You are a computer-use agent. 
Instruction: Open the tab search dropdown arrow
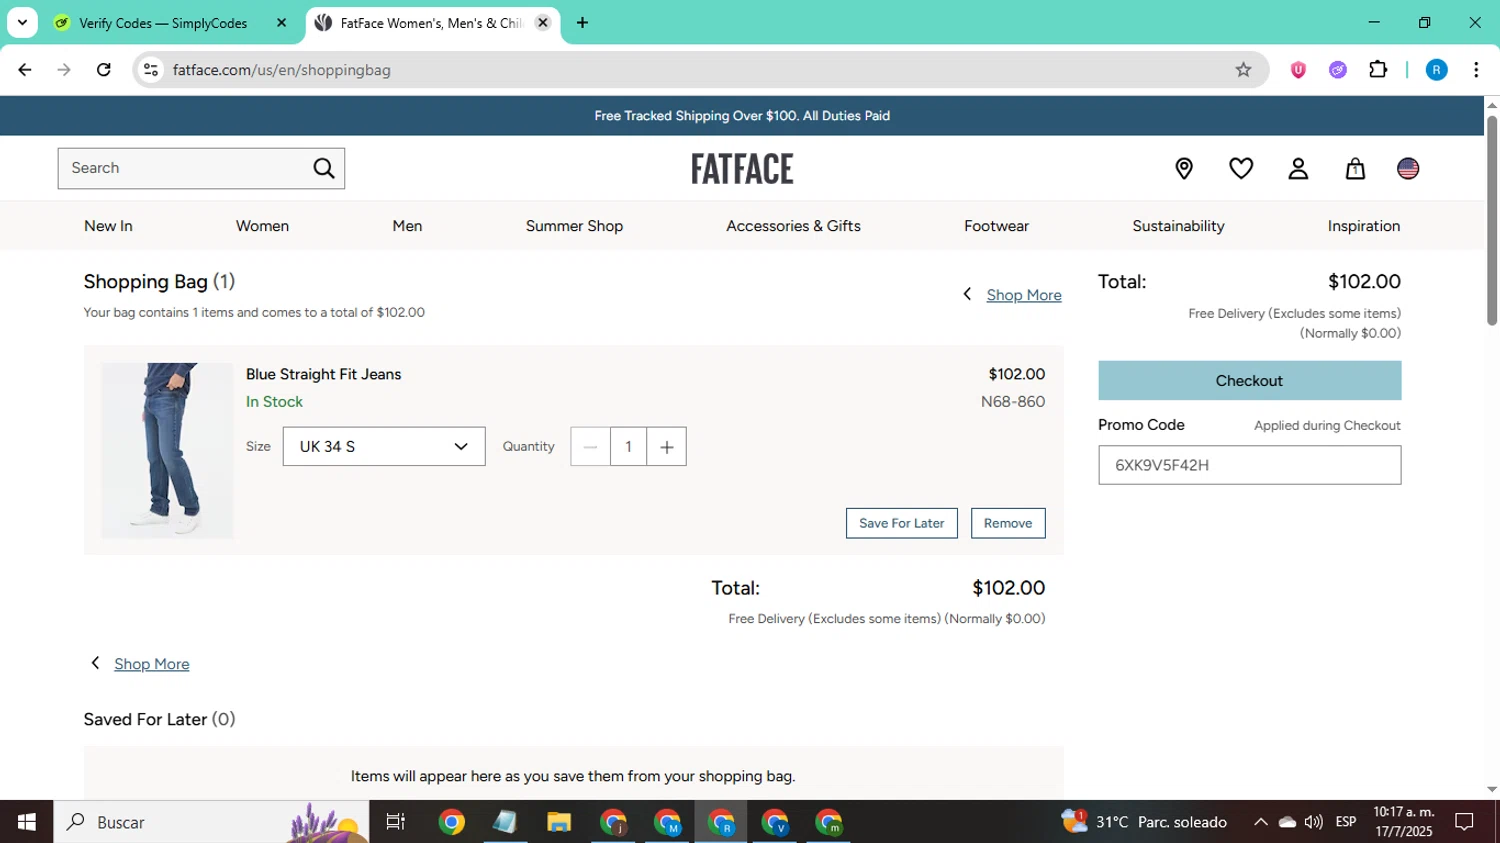coord(22,22)
